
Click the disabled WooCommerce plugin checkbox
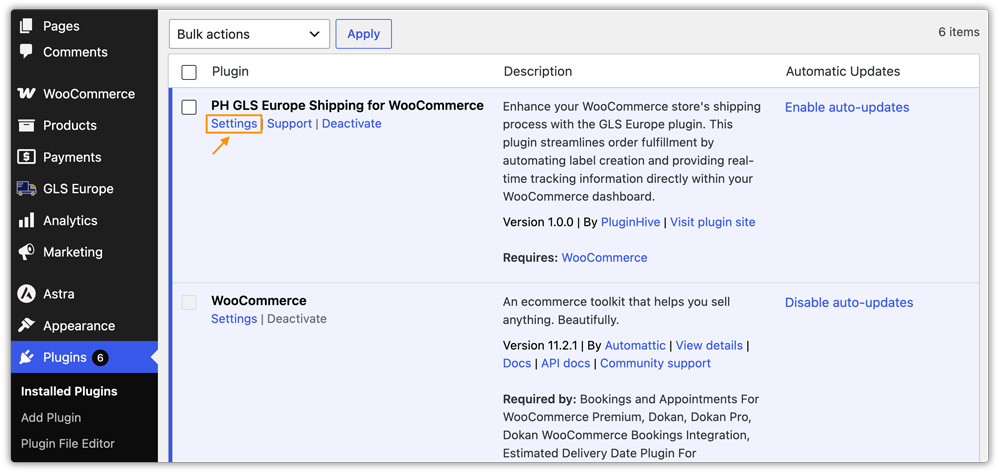(189, 302)
